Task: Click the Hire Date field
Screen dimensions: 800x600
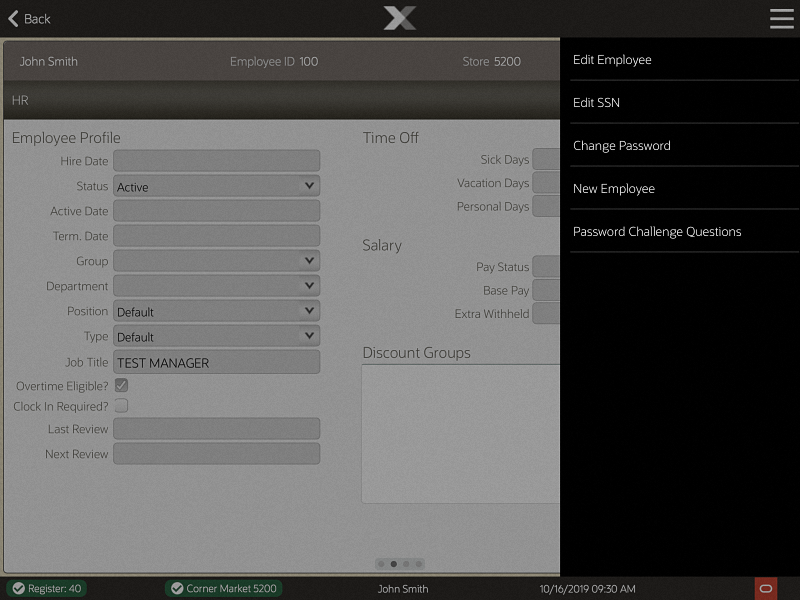Action: (x=216, y=161)
